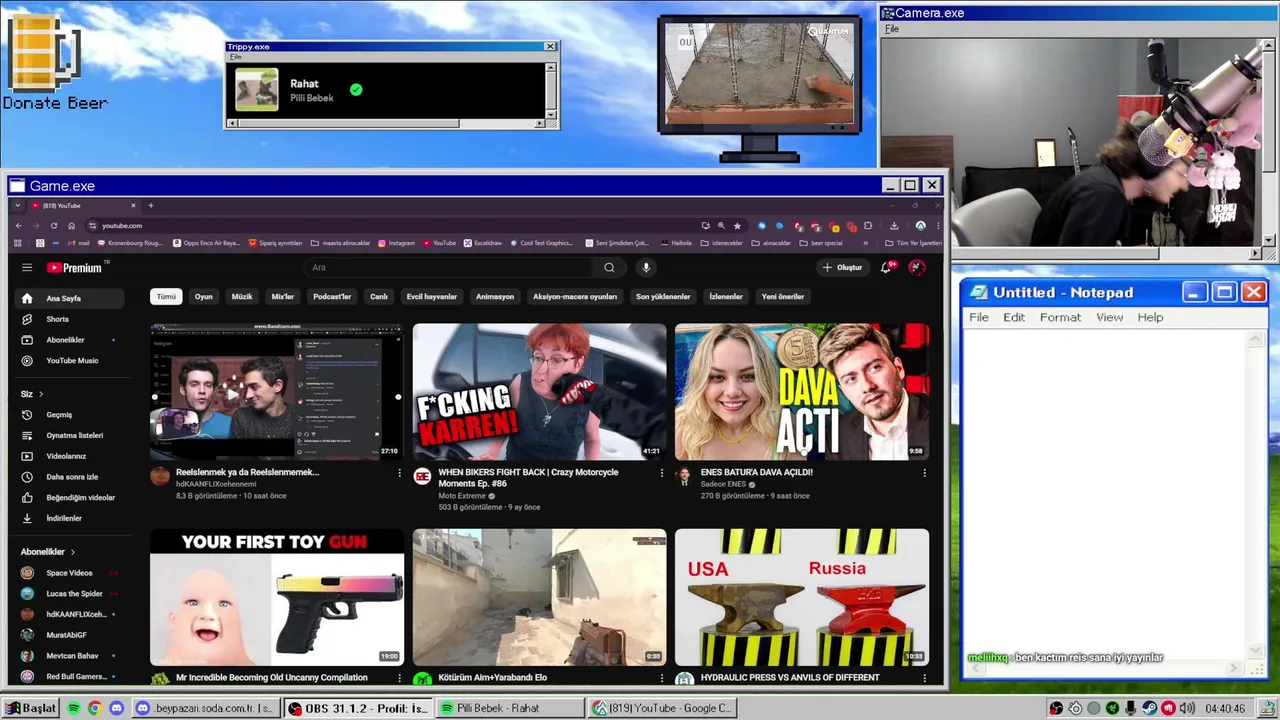The height and width of the screenshot is (720, 1280).
Task: Open Beğendiğim videolar in sidebar
Action: 69,497
